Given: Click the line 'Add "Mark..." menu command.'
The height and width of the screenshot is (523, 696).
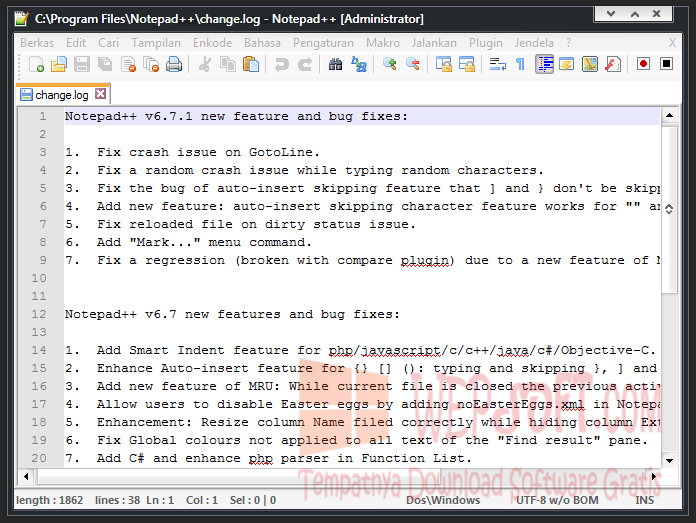Looking at the screenshot, I should coord(204,242).
